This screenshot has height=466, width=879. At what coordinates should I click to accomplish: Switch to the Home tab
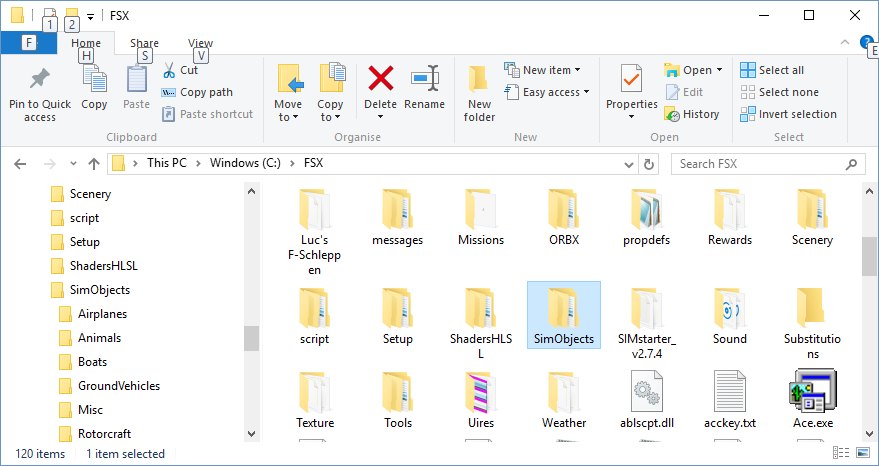coord(86,43)
